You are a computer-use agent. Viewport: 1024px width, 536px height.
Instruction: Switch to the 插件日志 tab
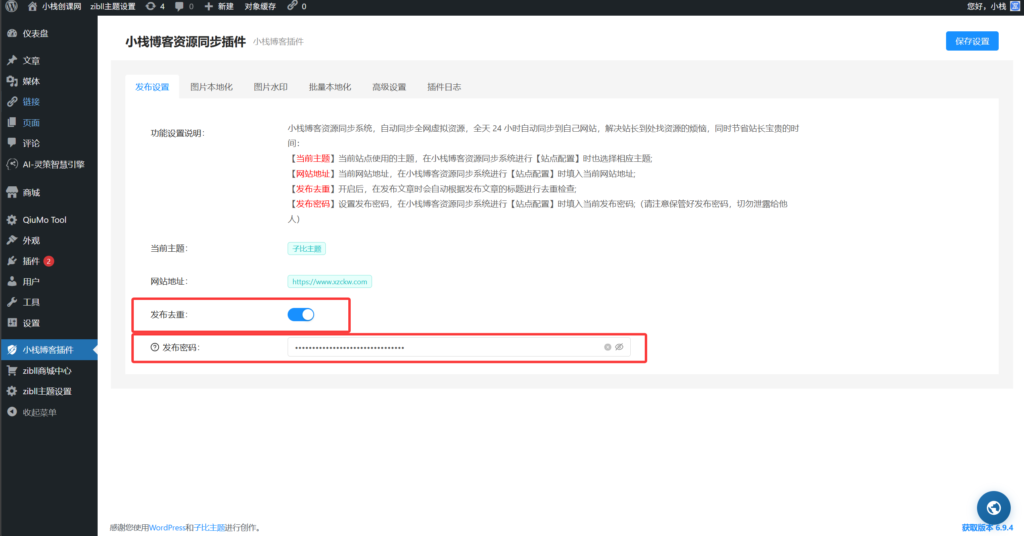(x=444, y=87)
